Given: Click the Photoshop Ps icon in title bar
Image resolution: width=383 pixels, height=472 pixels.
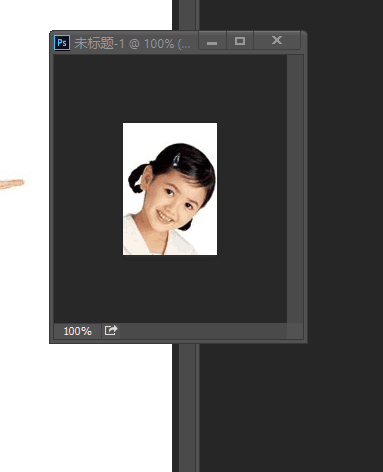Looking at the screenshot, I should [x=62, y=43].
